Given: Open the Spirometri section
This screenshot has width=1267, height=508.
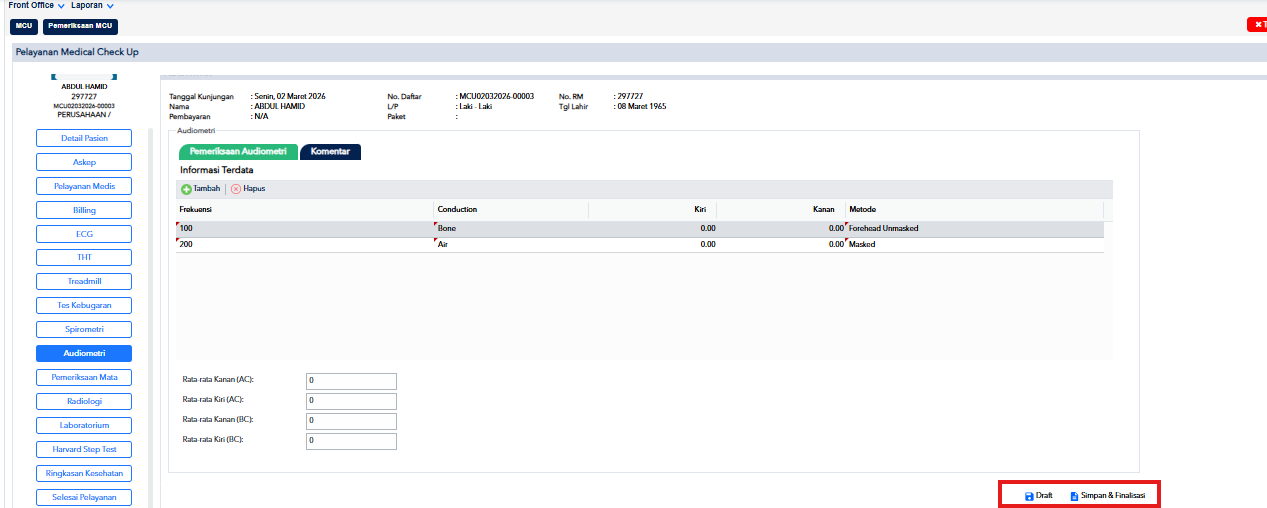Looking at the screenshot, I should pos(84,329).
